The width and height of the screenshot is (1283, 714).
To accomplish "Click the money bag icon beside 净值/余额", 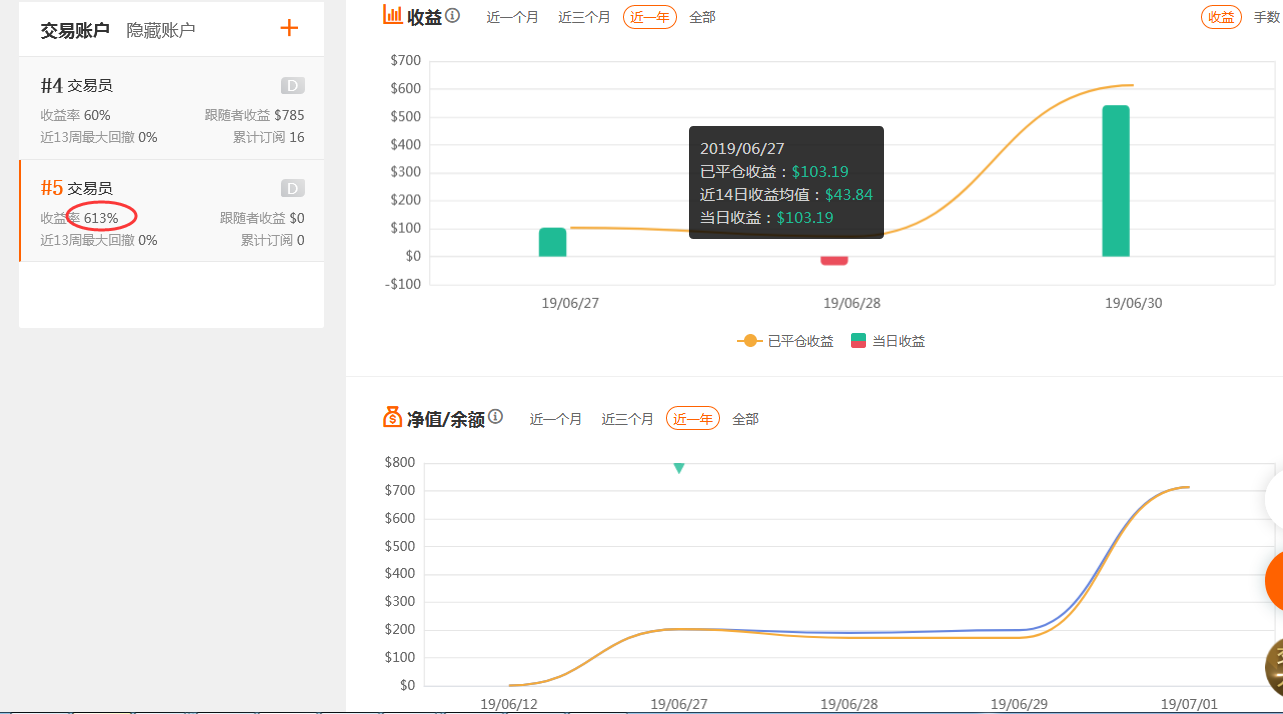I will [x=393, y=417].
